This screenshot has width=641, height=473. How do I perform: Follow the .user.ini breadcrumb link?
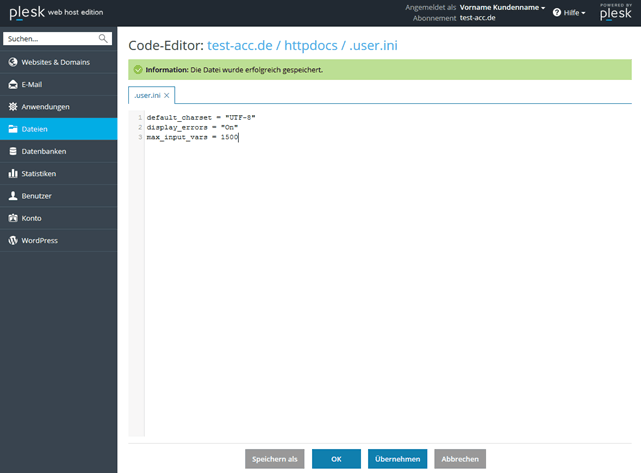374,45
